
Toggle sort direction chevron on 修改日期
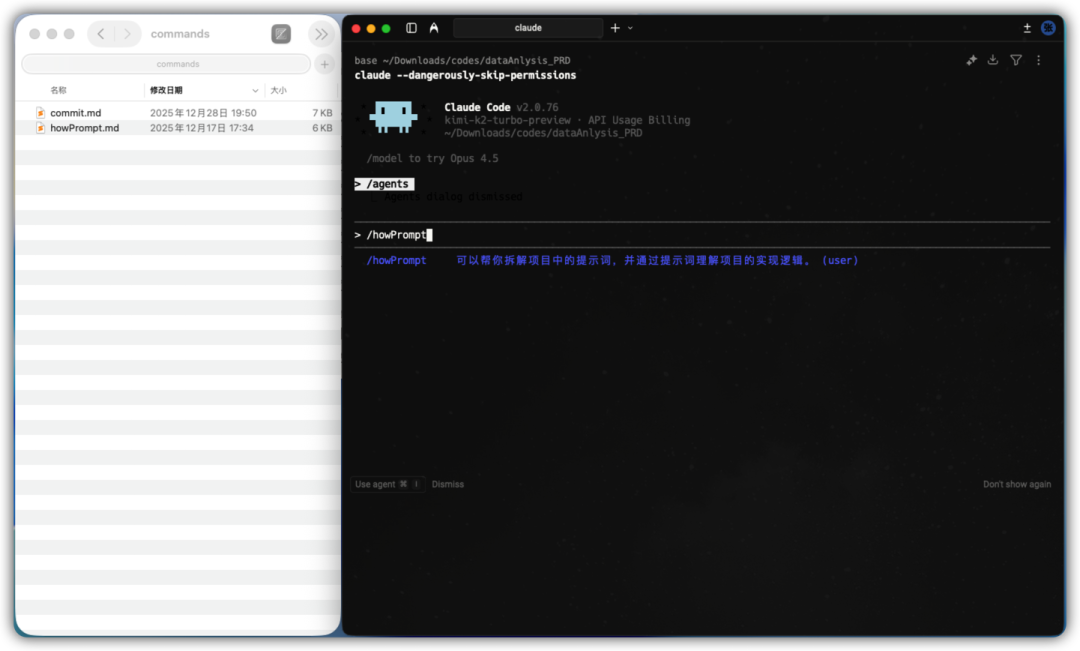point(256,90)
